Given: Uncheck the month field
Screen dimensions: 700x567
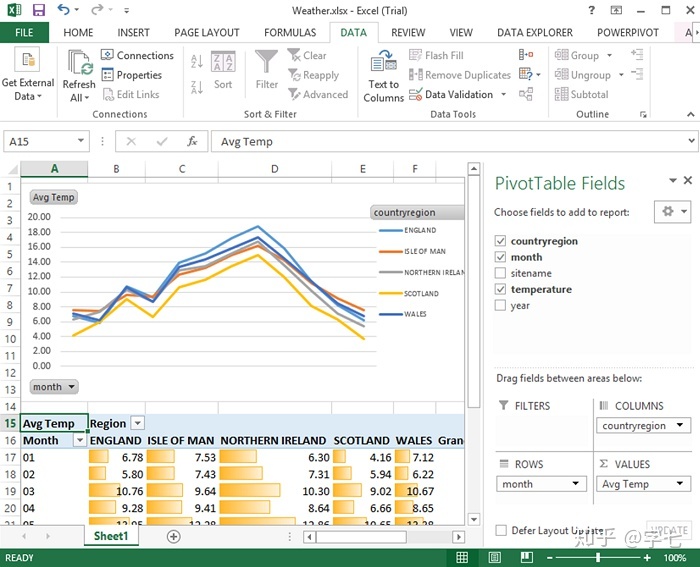Looking at the screenshot, I should 500,257.
